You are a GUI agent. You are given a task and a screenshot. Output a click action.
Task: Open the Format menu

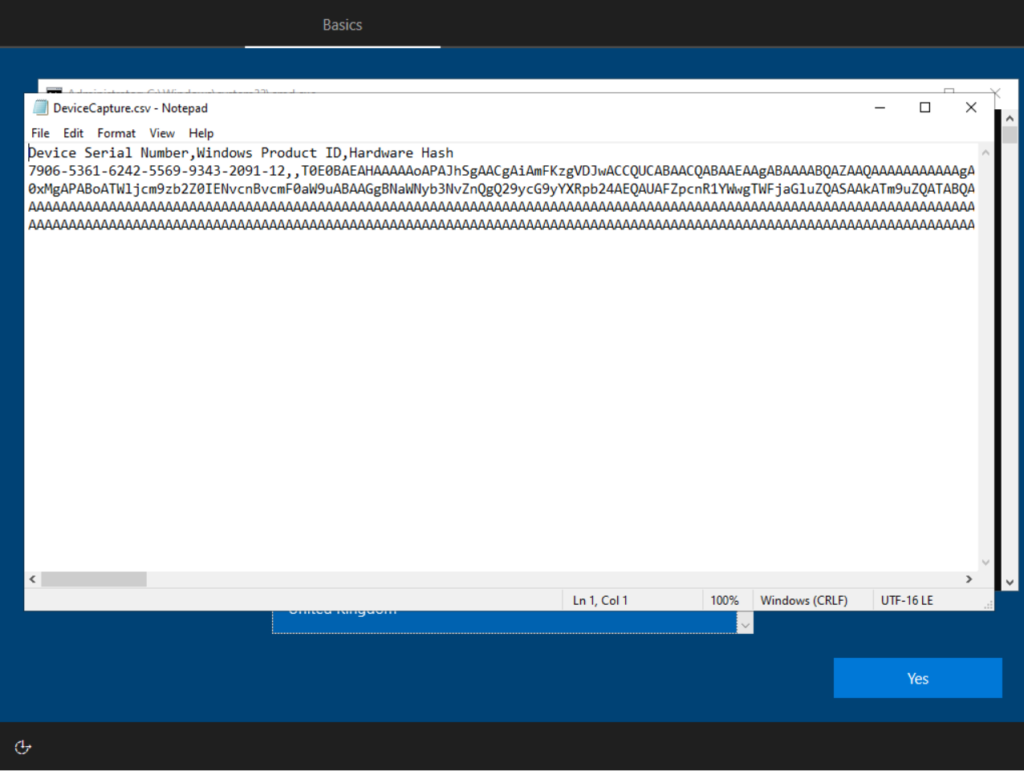click(116, 132)
